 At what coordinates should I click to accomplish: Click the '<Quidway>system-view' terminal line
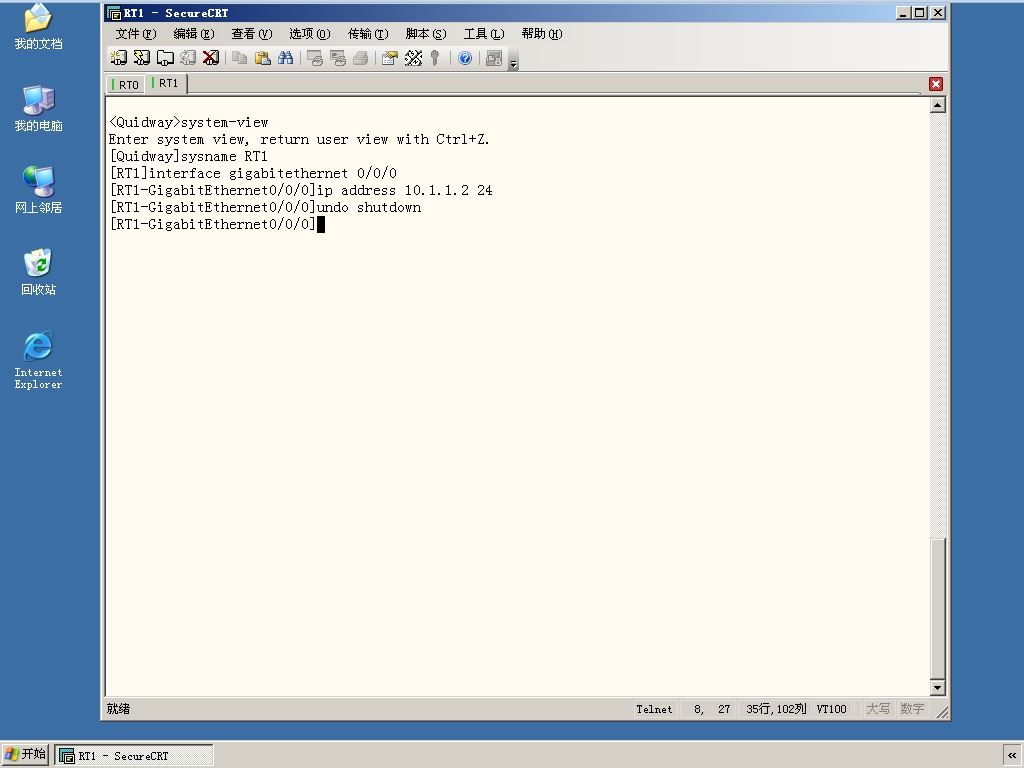coord(189,123)
